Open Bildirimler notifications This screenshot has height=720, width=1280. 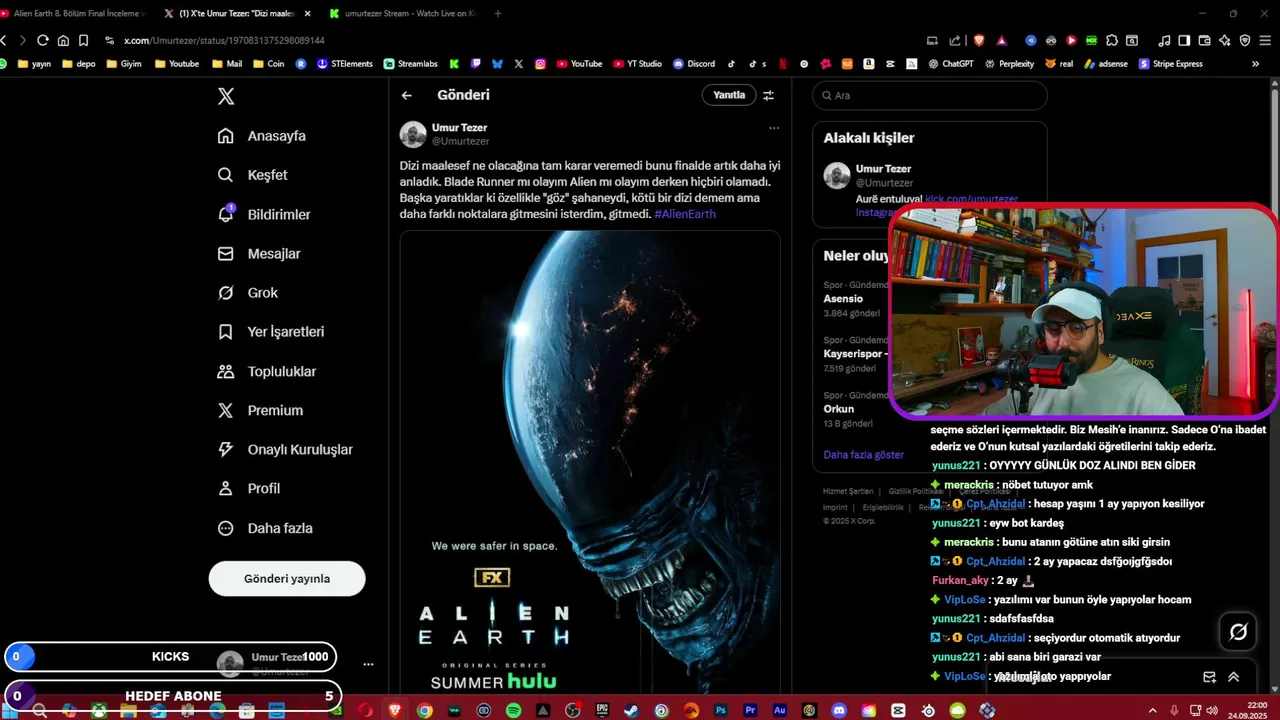[264, 214]
